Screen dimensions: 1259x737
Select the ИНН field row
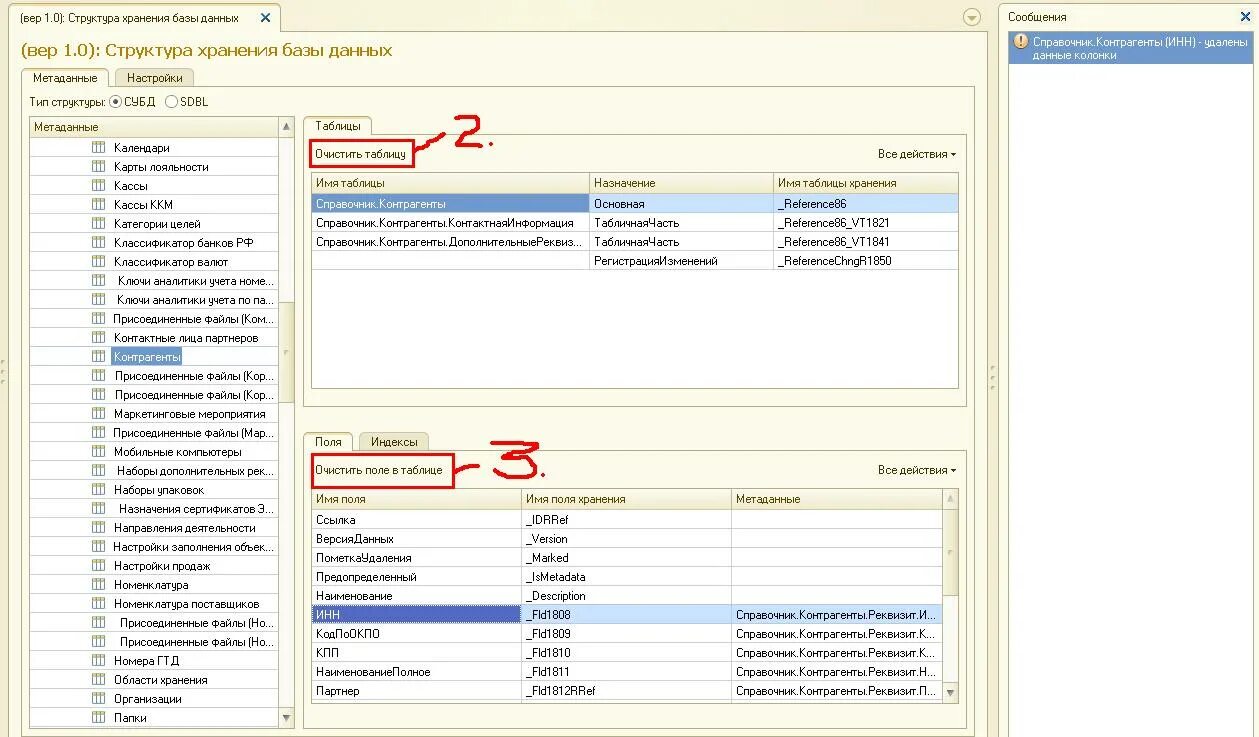click(627, 614)
